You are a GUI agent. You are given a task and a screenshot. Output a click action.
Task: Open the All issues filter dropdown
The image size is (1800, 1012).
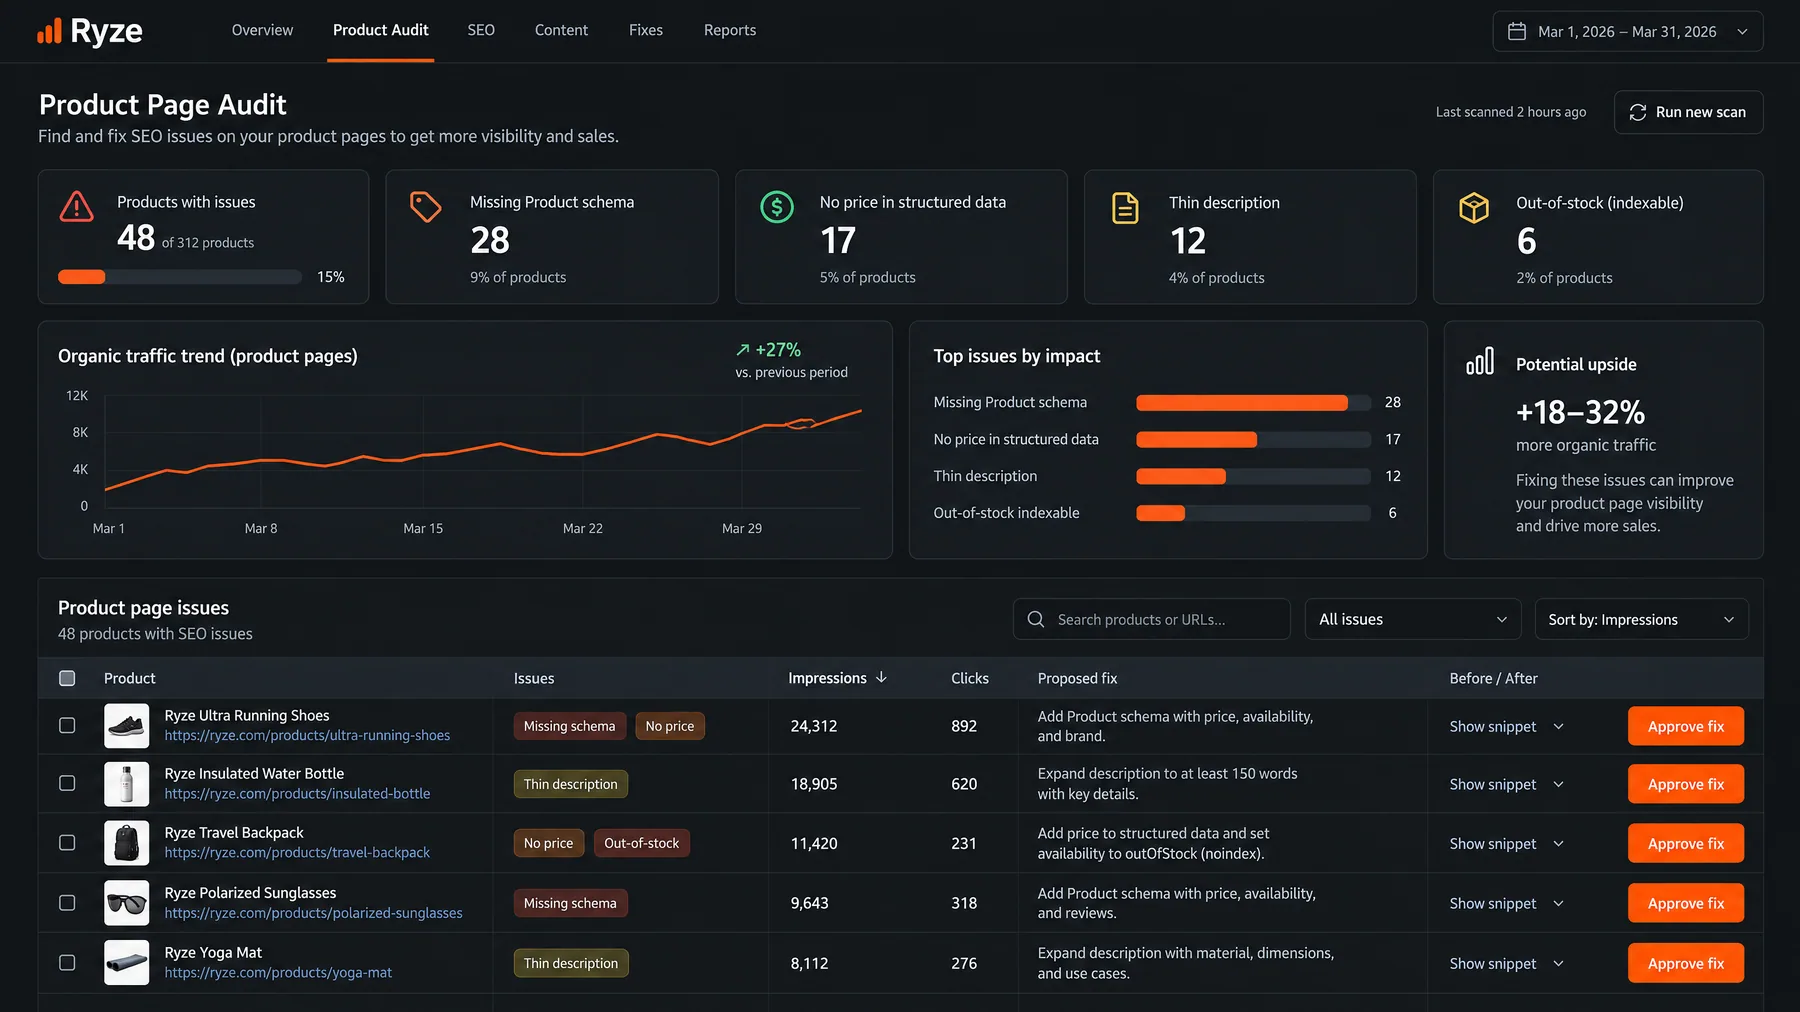(1413, 619)
